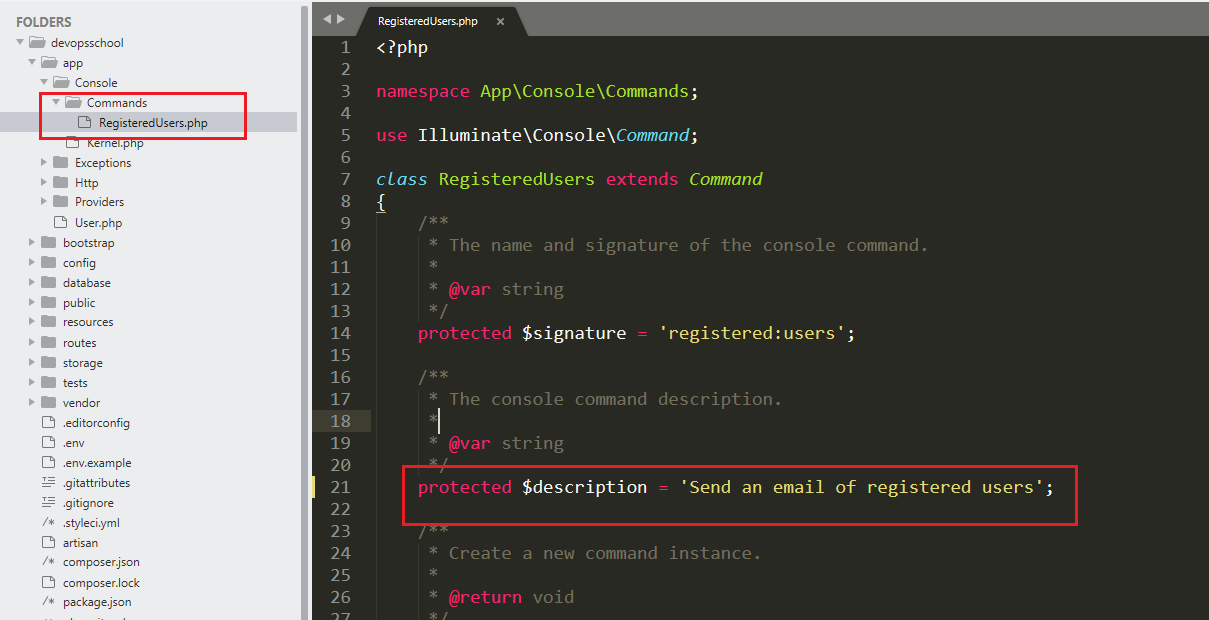Click the .styleci.yml file icon

(x=48, y=523)
